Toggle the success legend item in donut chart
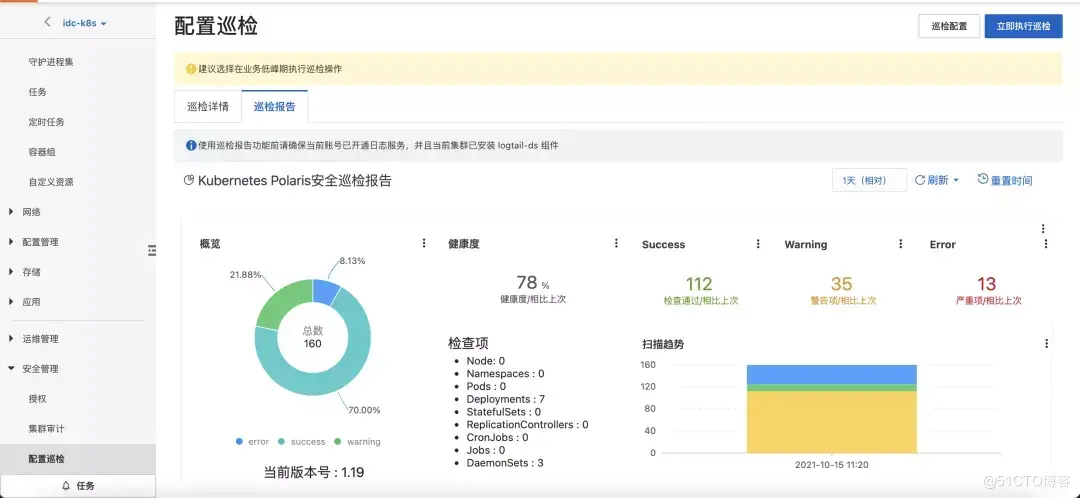 [x=302, y=442]
